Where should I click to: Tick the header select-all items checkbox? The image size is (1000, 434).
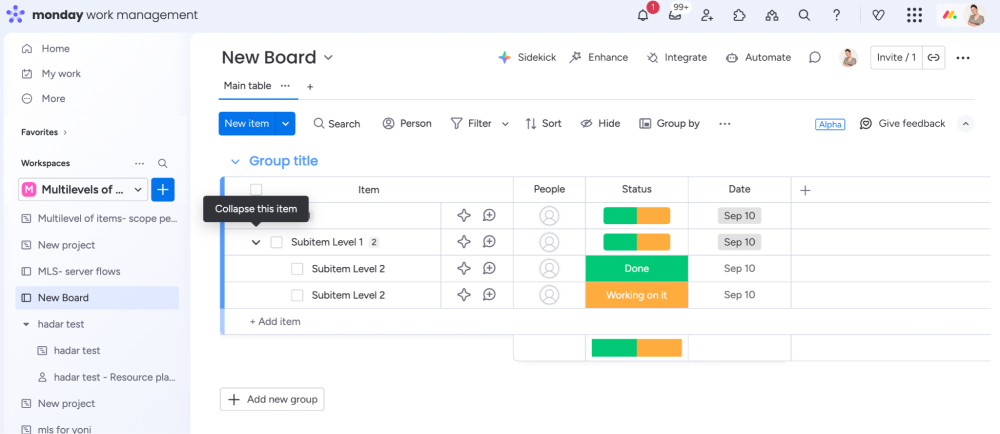[256, 190]
